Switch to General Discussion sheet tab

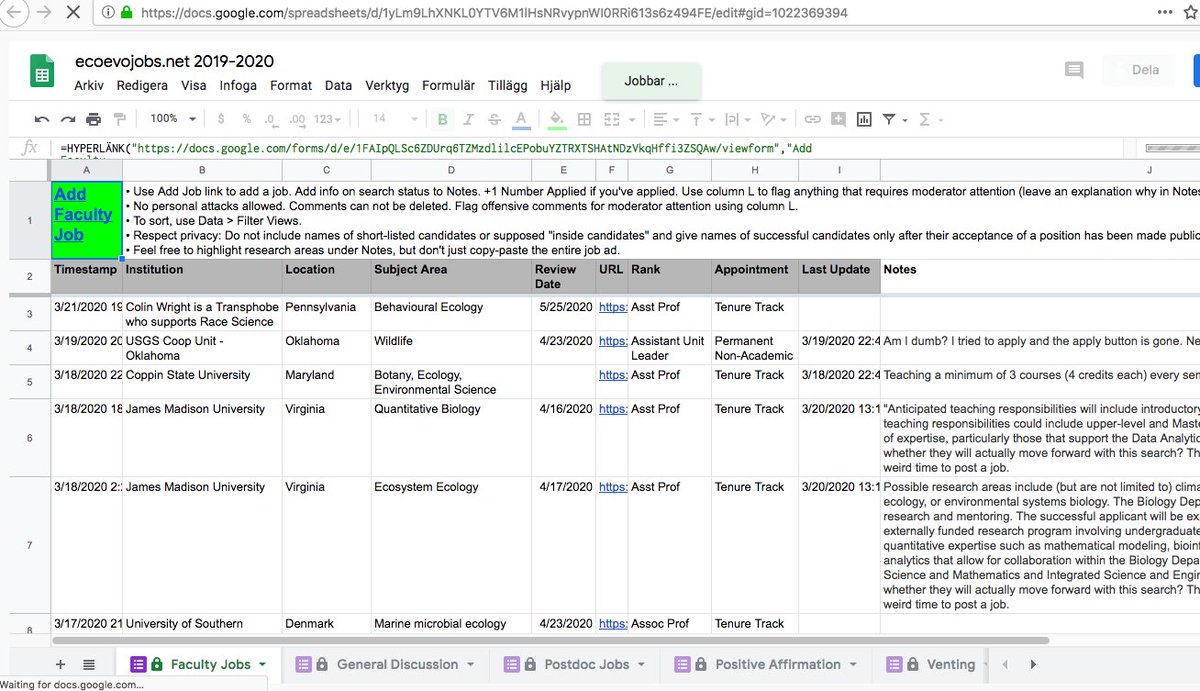point(388,664)
